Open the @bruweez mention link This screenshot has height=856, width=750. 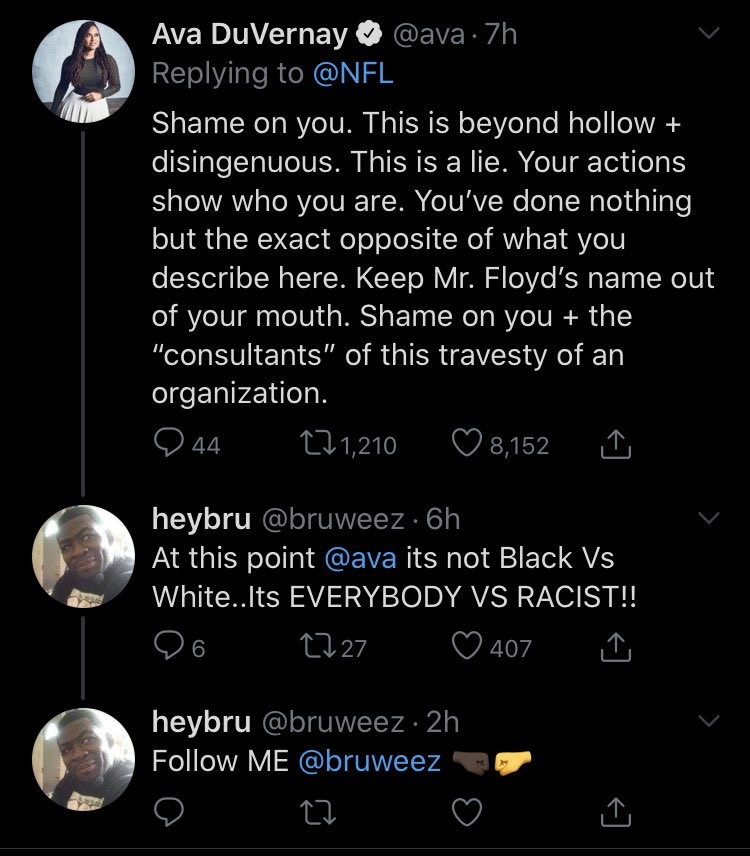tap(369, 760)
